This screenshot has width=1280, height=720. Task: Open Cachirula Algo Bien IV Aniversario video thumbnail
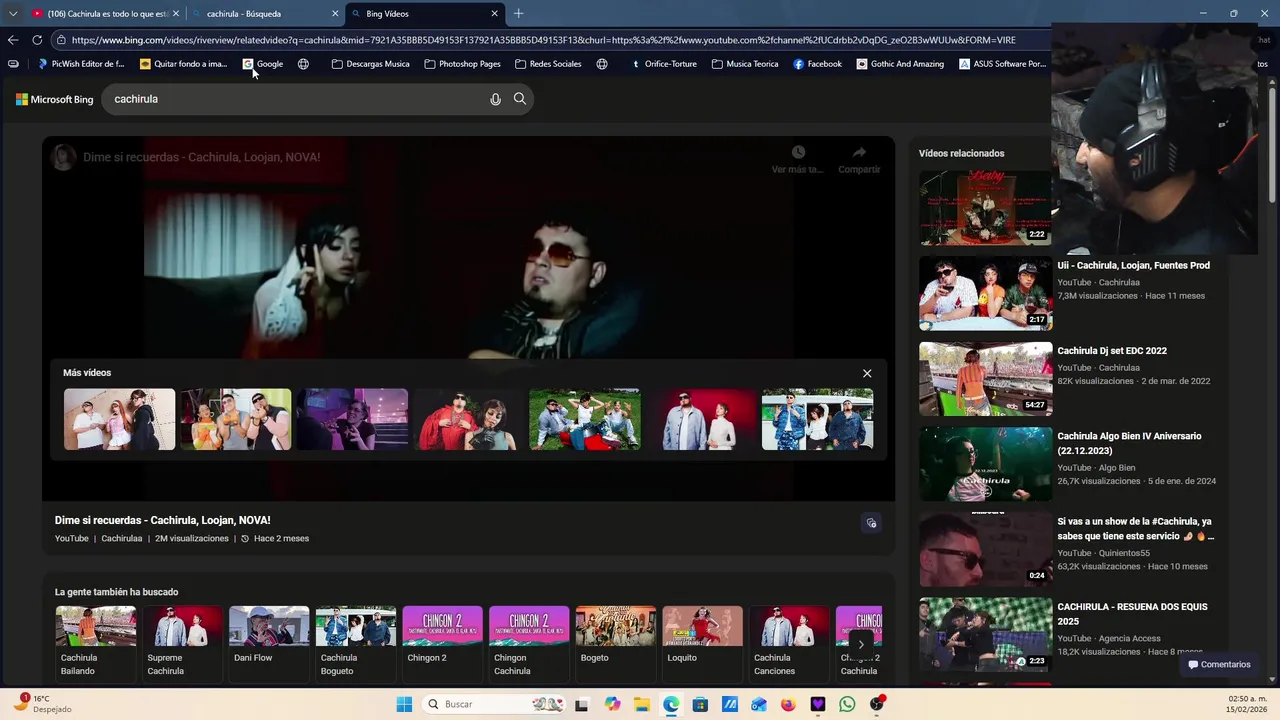coord(985,464)
